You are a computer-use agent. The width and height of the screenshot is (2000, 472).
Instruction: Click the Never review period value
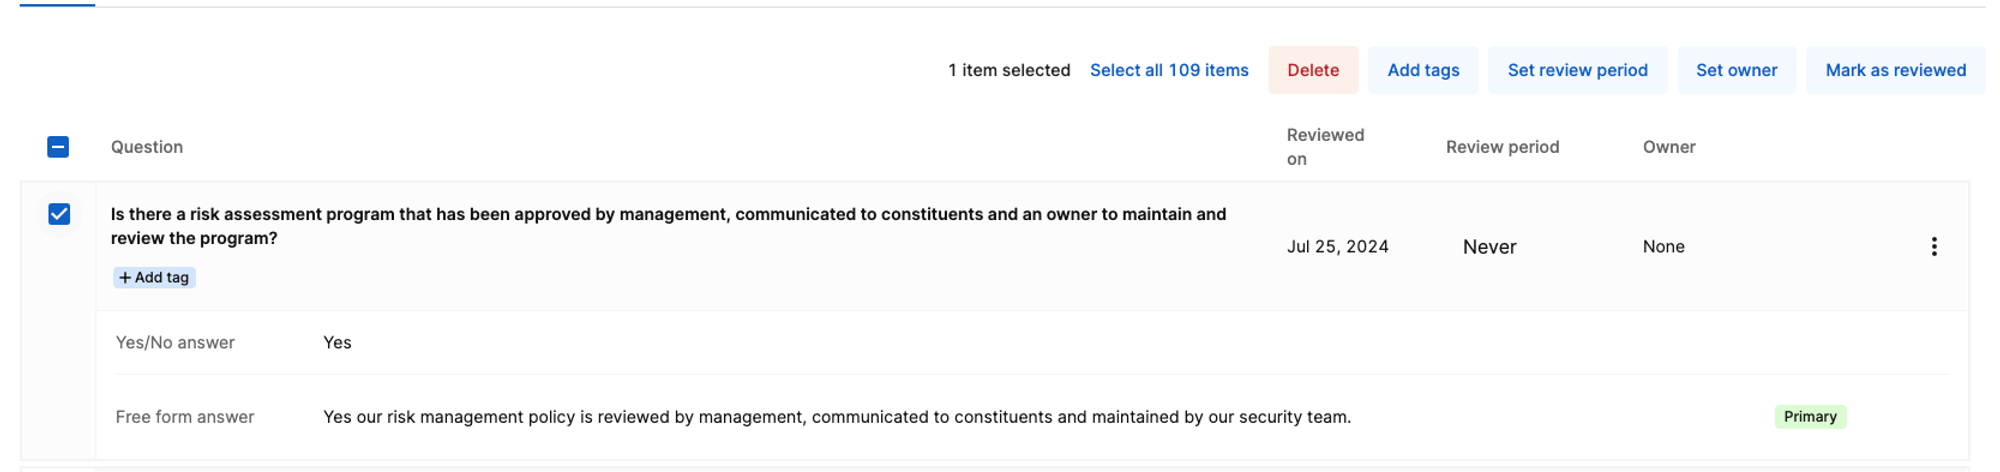point(1489,247)
